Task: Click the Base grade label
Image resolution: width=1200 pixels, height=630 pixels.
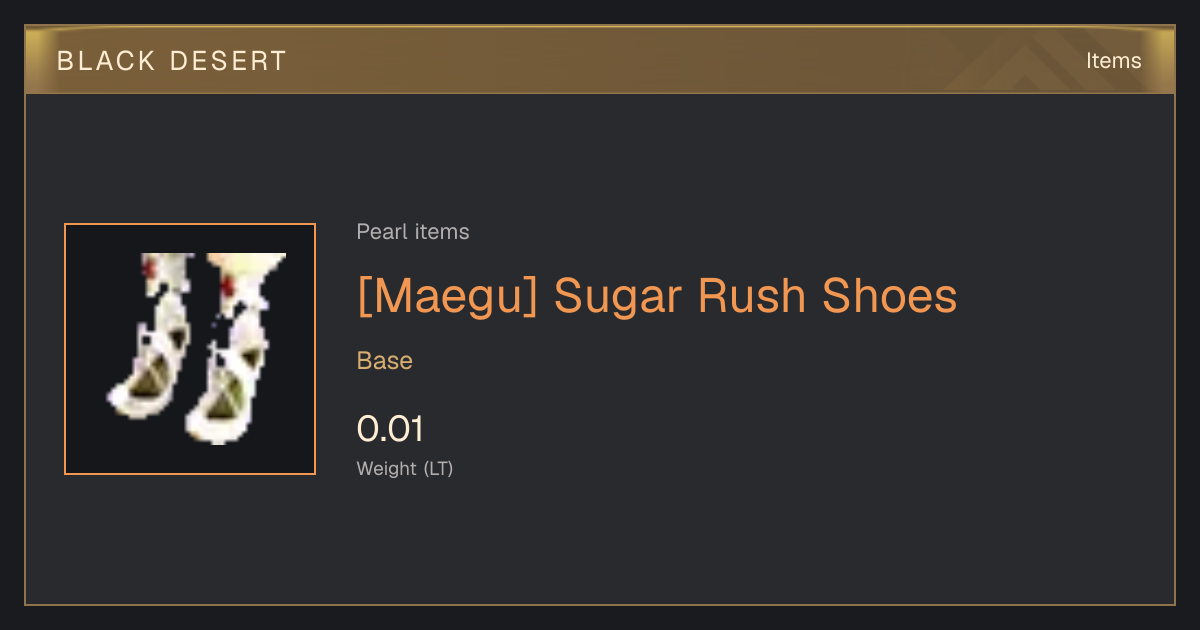Action: 385,361
